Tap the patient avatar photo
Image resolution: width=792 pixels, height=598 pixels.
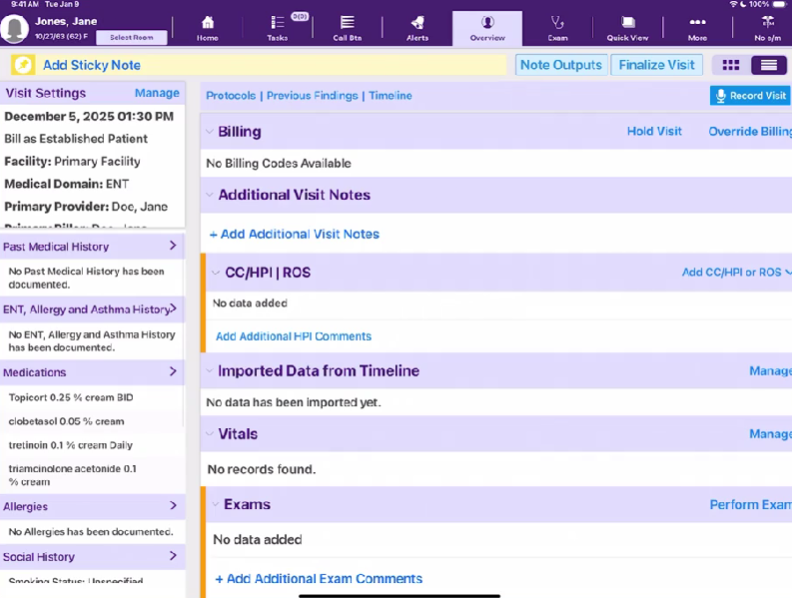[x=14, y=28]
